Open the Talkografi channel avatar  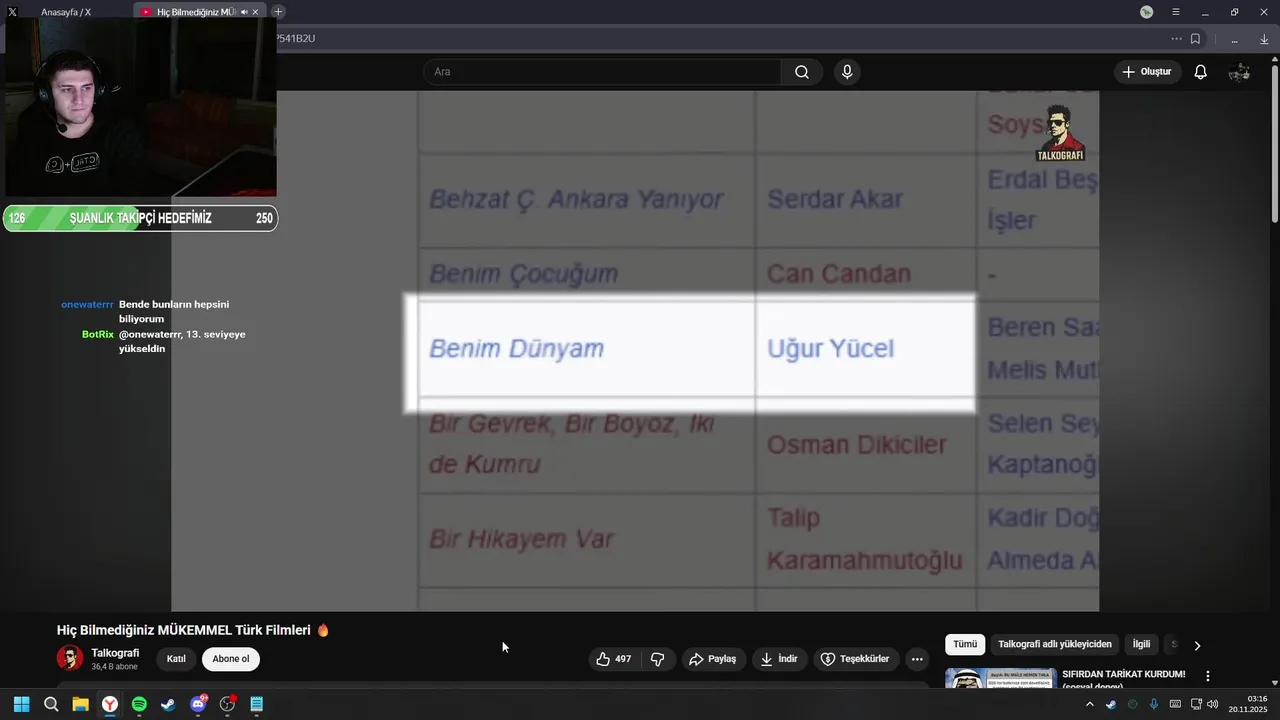click(x=70, y=659)
